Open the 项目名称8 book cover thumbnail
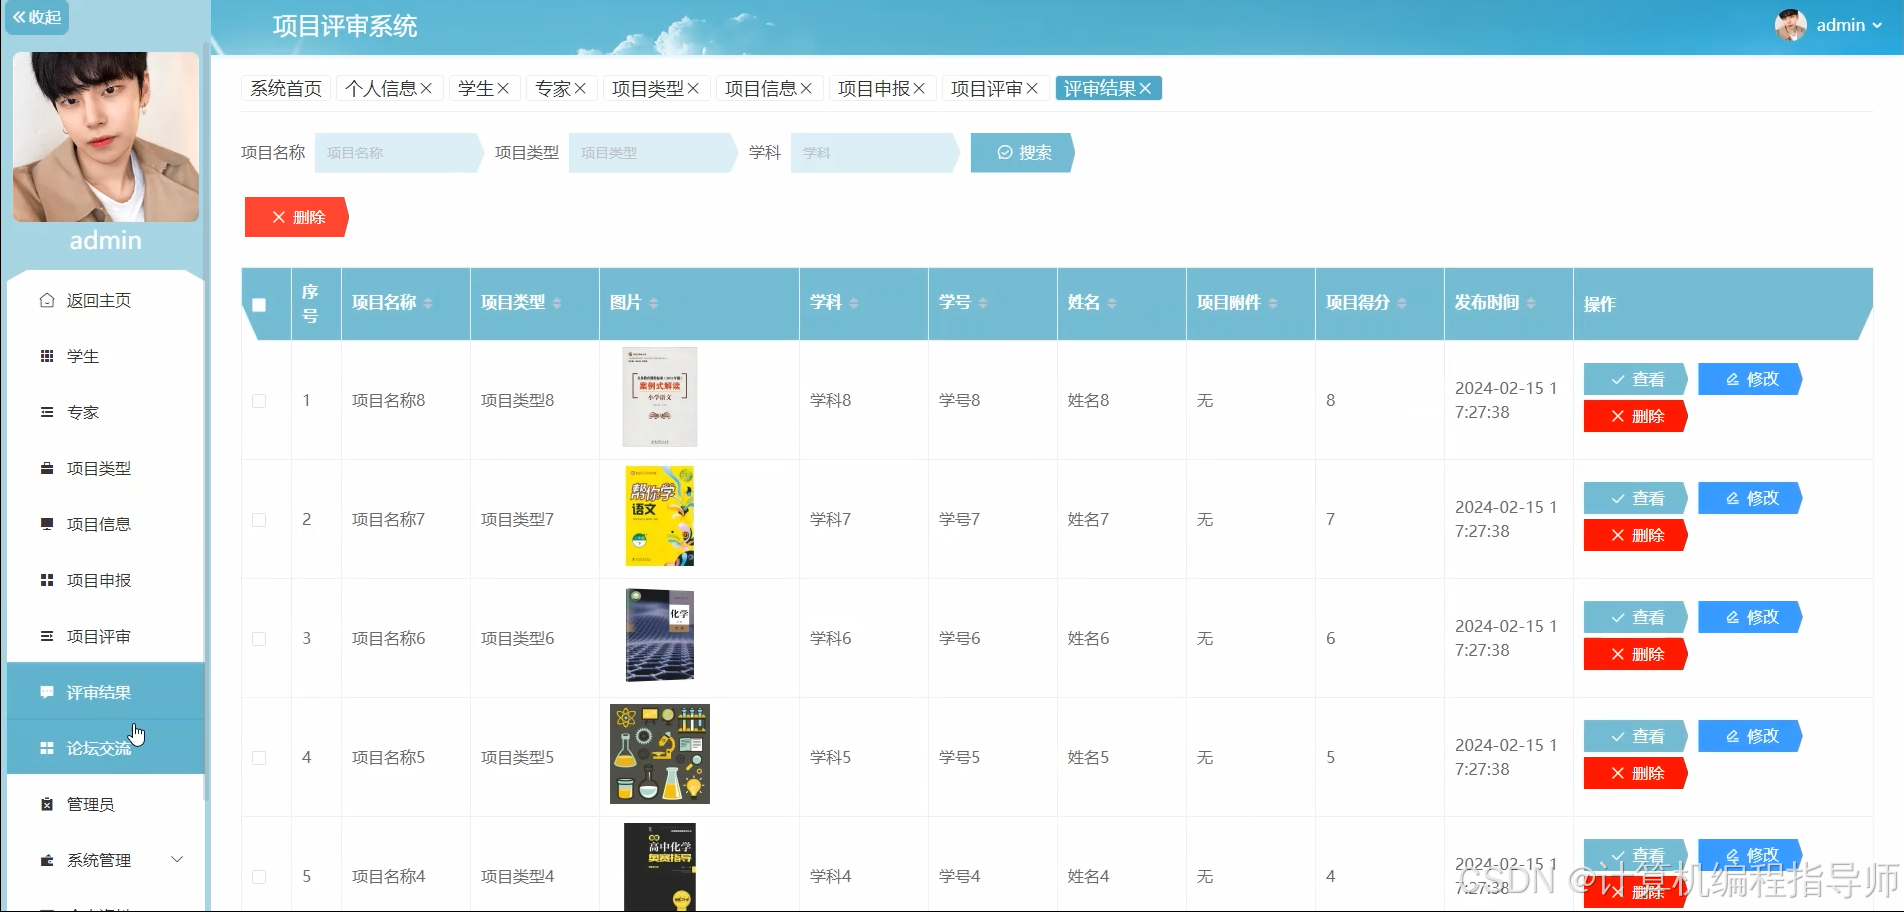The height and width of the screenshot is (912, 1904). pos(660,397)
